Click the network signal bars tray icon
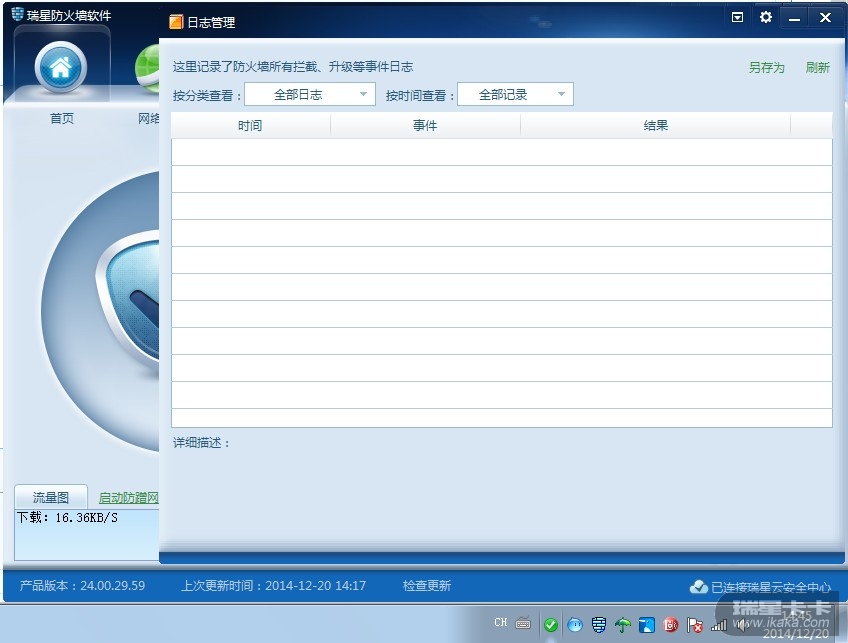Viewport: 848px width, 643px height. 719,626
